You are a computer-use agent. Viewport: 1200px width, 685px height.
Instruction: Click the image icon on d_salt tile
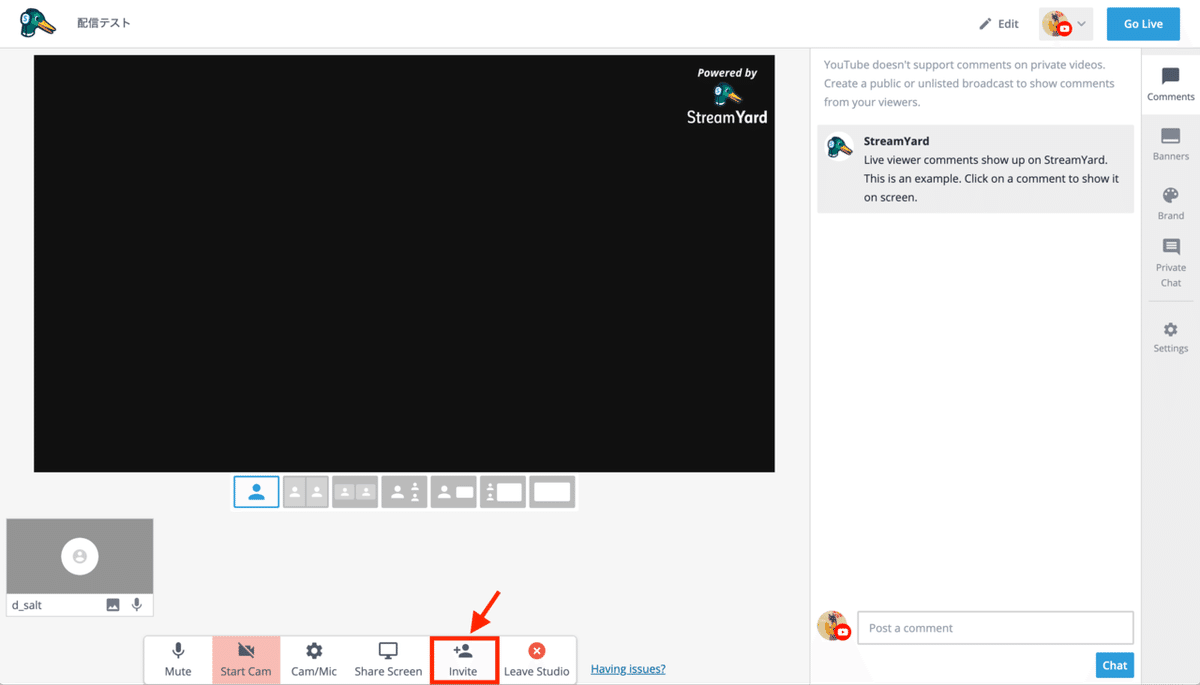tap(113, 605)
